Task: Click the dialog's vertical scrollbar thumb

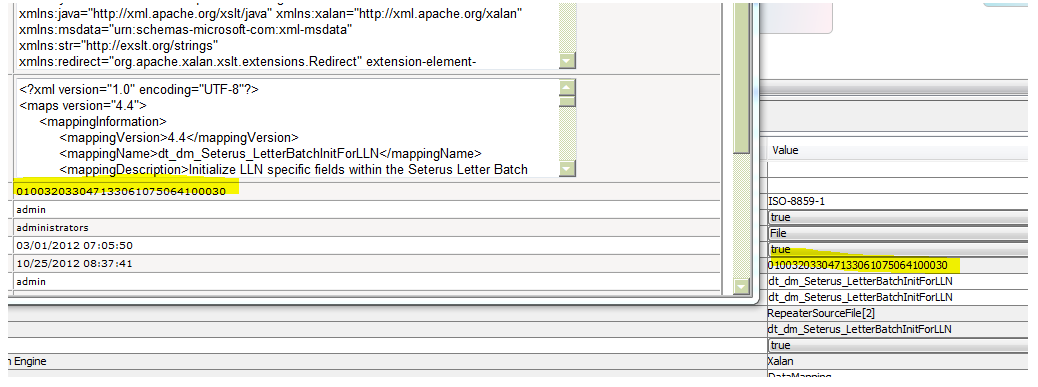Action: pos(741,76)
